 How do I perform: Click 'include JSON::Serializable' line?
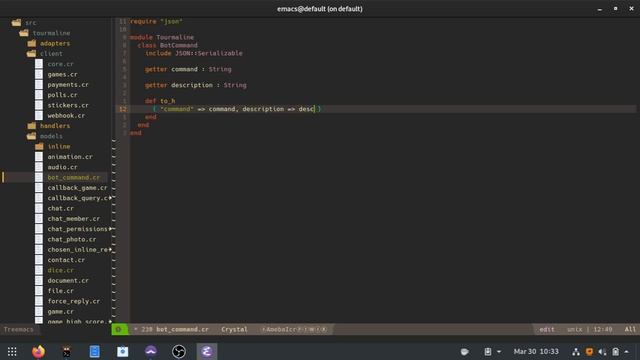coord(193,53)
